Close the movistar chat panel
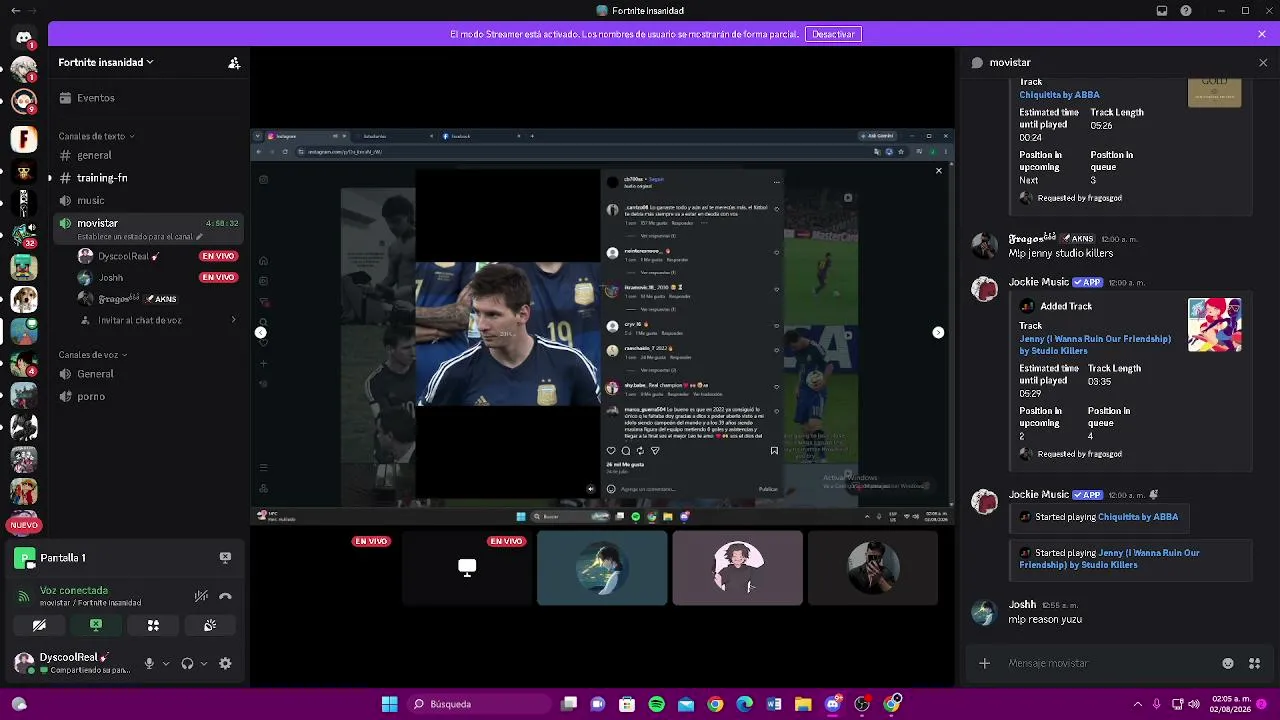The image size is (1280, 720). click(x=1263, y=62)
